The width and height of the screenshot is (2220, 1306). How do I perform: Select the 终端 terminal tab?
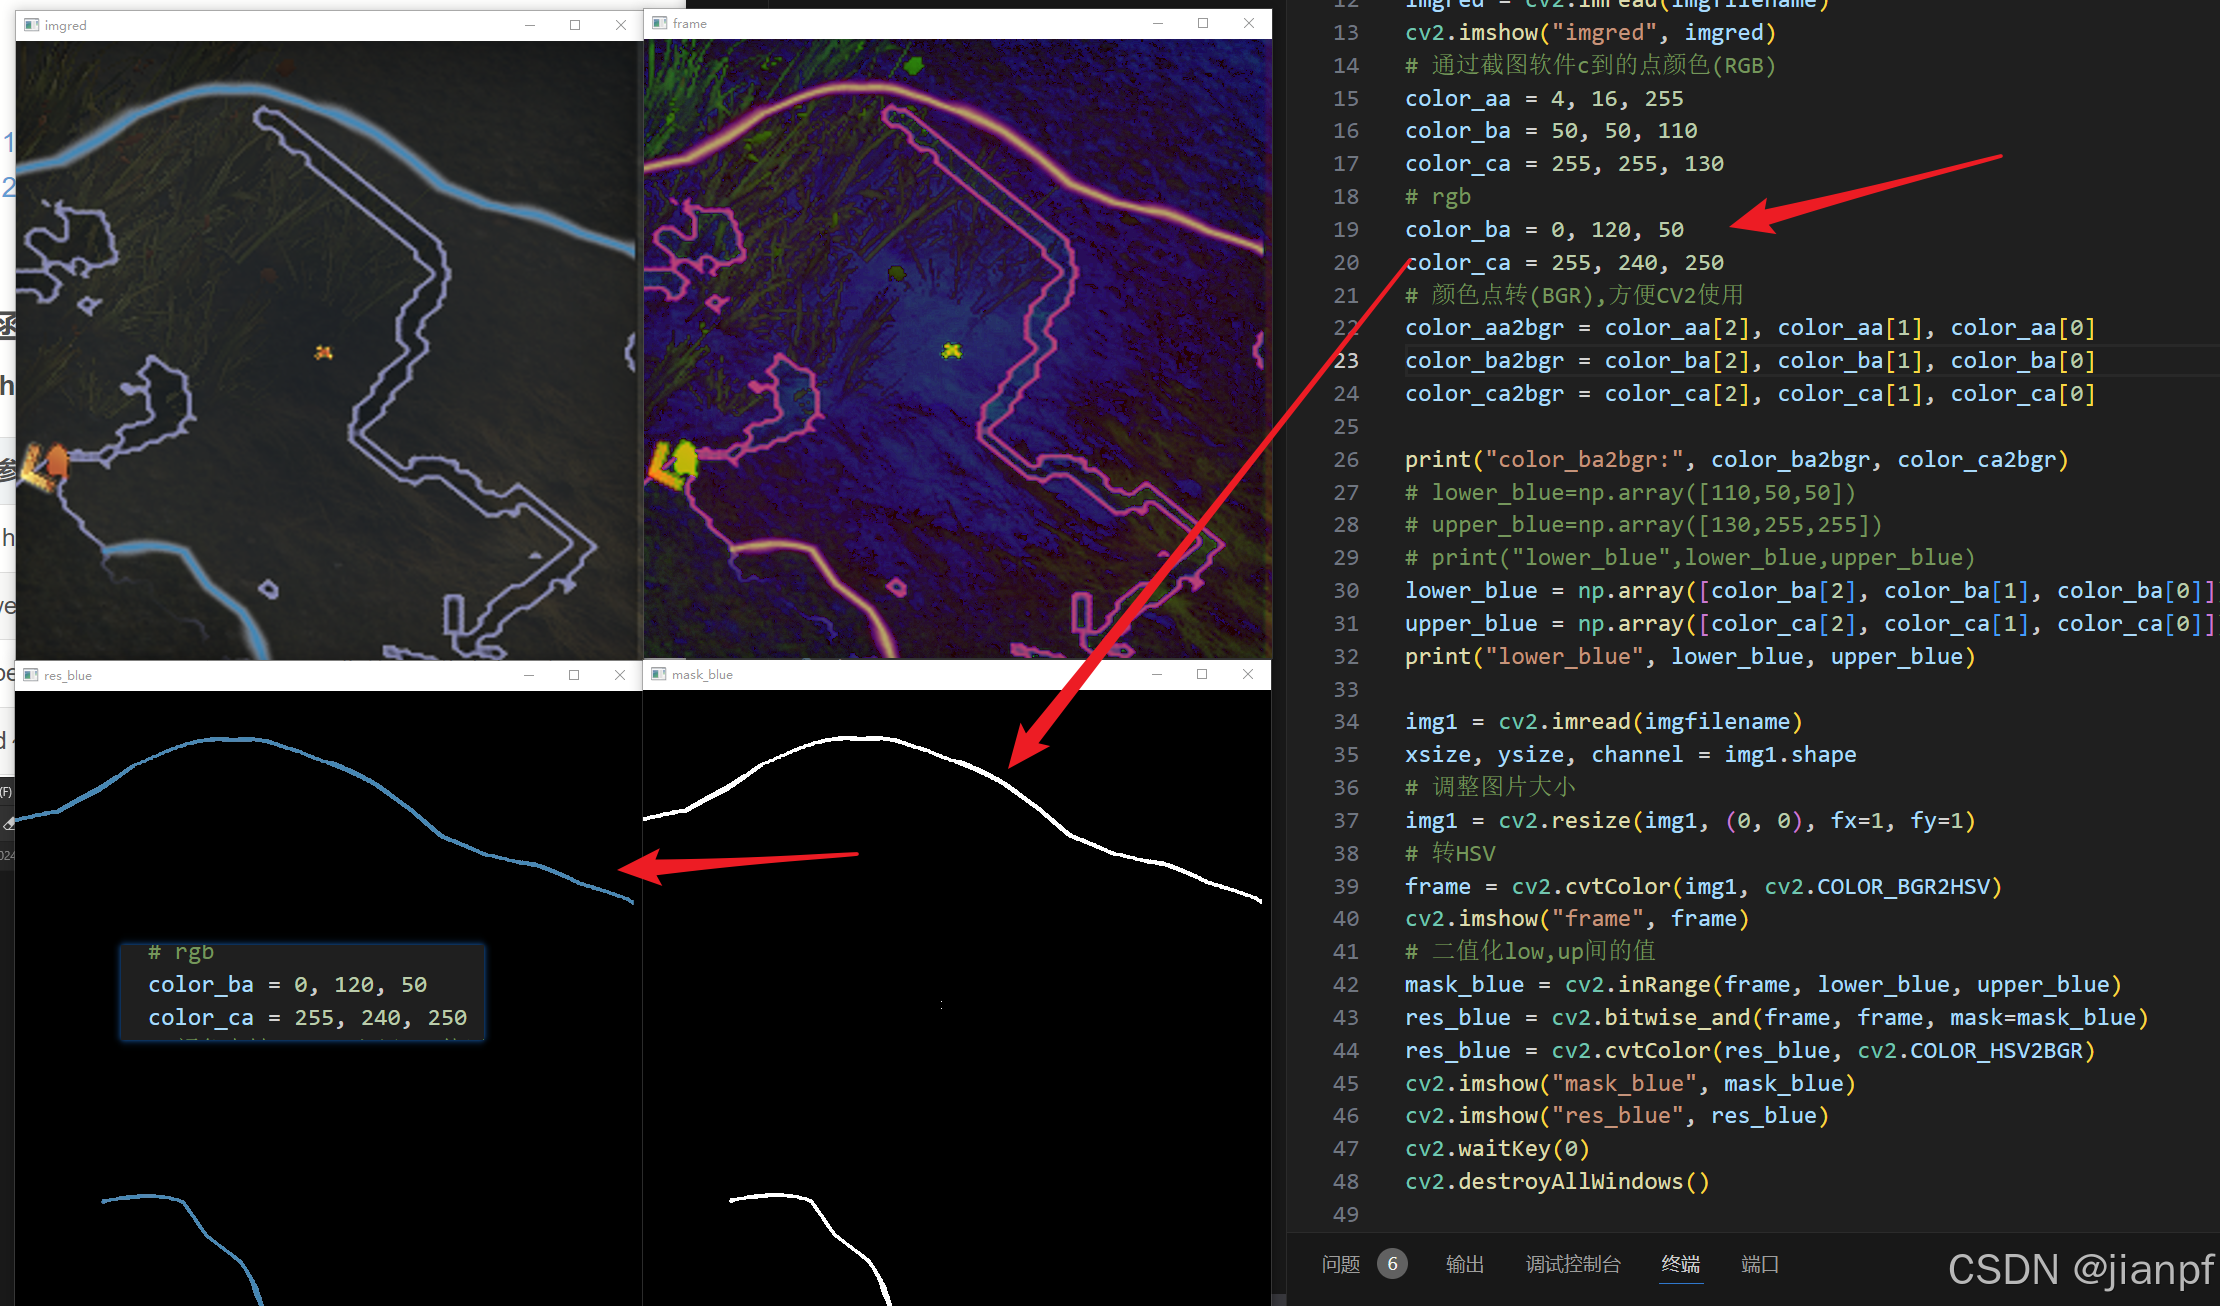pos(1681,1264)
